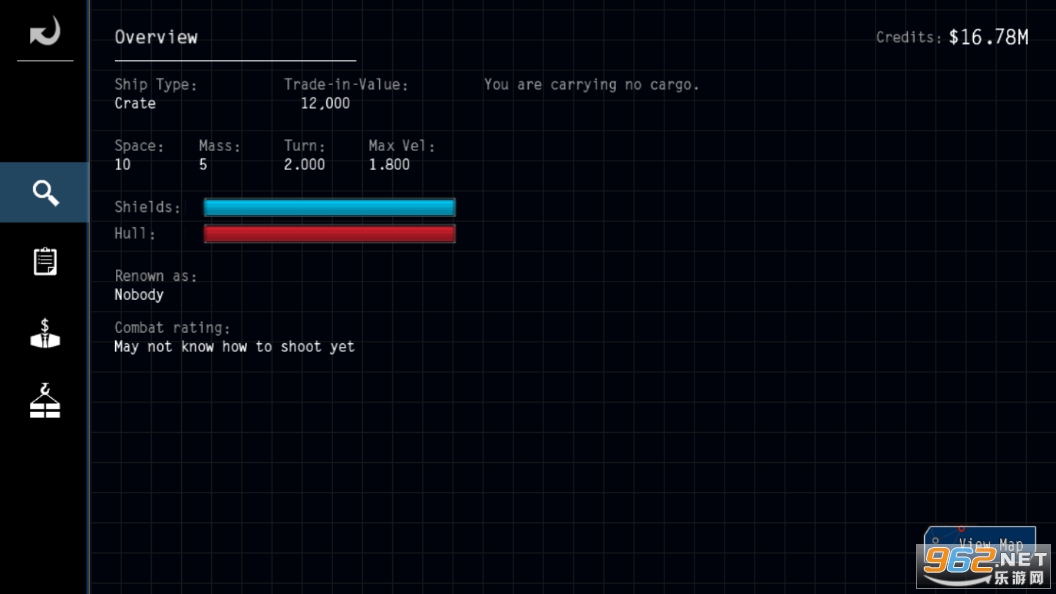The width and height of the screenshot is (1056, 594).
Task: Click the Nobody renown value
Action: pyautogui.click(x=139, y=295)
